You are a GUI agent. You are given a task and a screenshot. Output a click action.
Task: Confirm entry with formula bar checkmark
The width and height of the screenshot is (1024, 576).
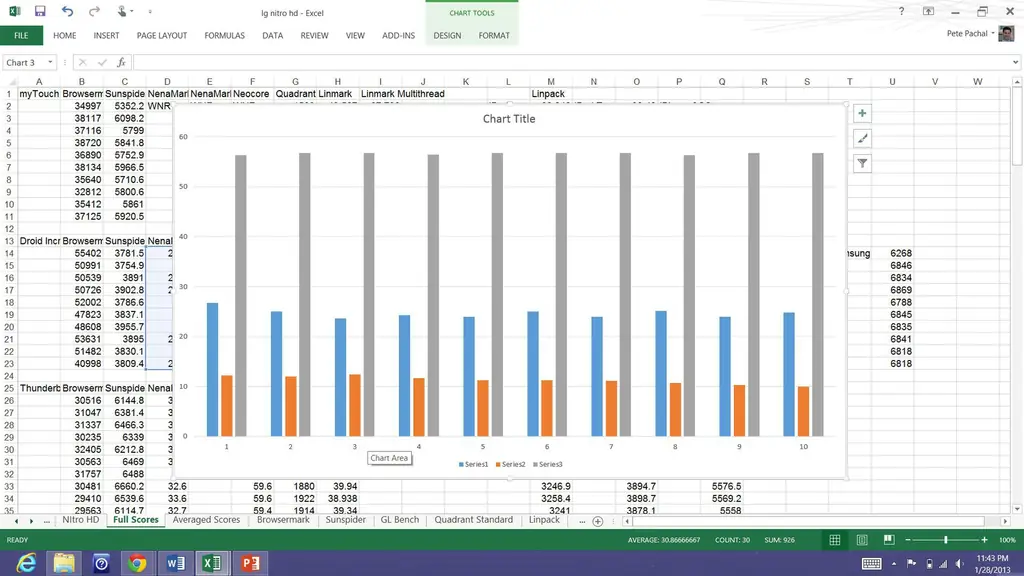(102, 62)
